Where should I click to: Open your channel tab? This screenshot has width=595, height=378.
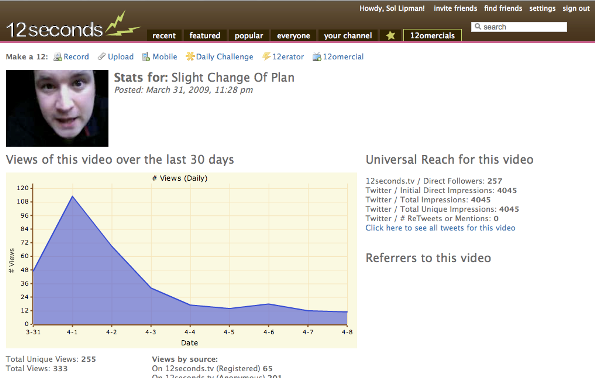(x=348, y=35)
